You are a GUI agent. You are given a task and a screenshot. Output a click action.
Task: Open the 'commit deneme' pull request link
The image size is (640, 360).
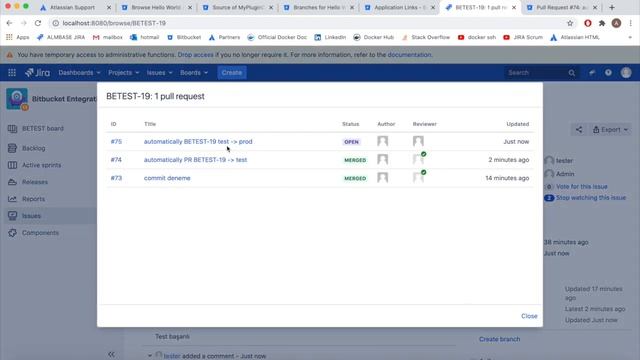167,178
